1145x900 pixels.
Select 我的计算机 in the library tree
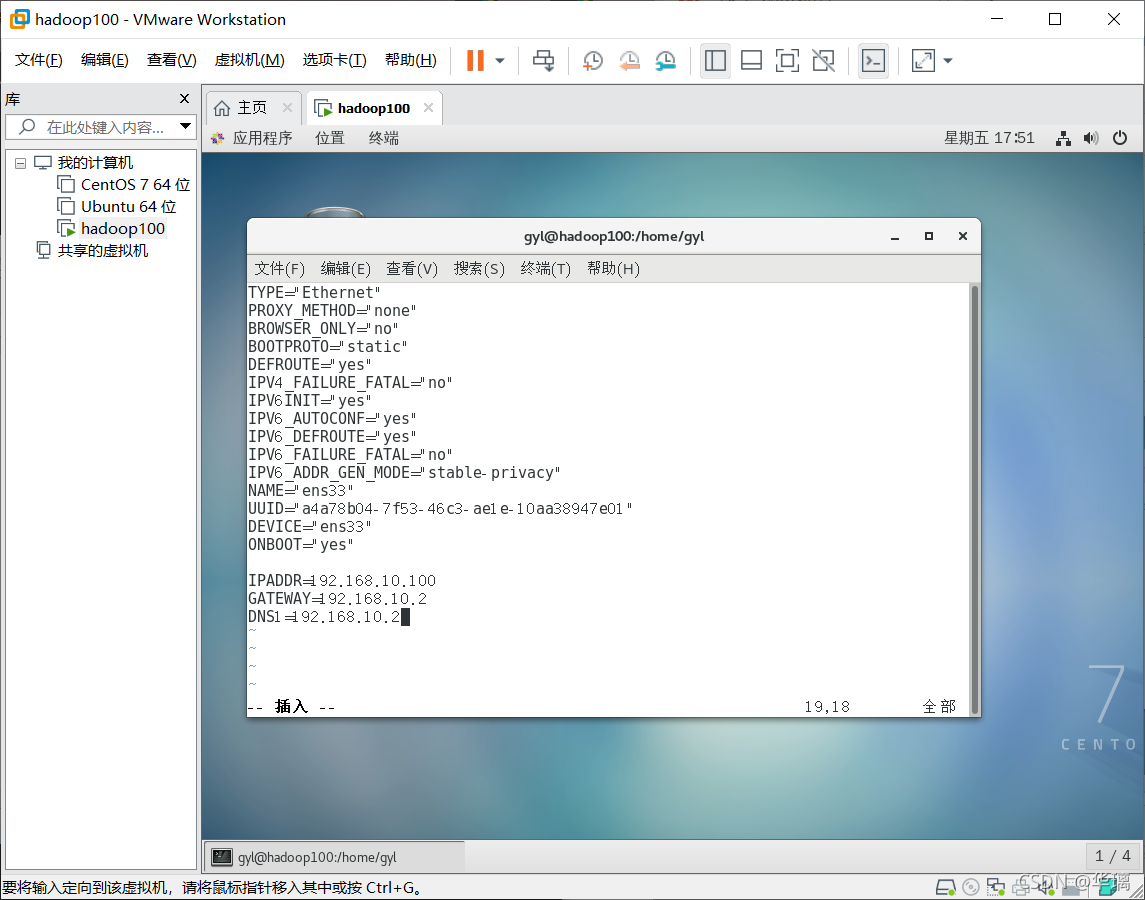click(95, 163)
